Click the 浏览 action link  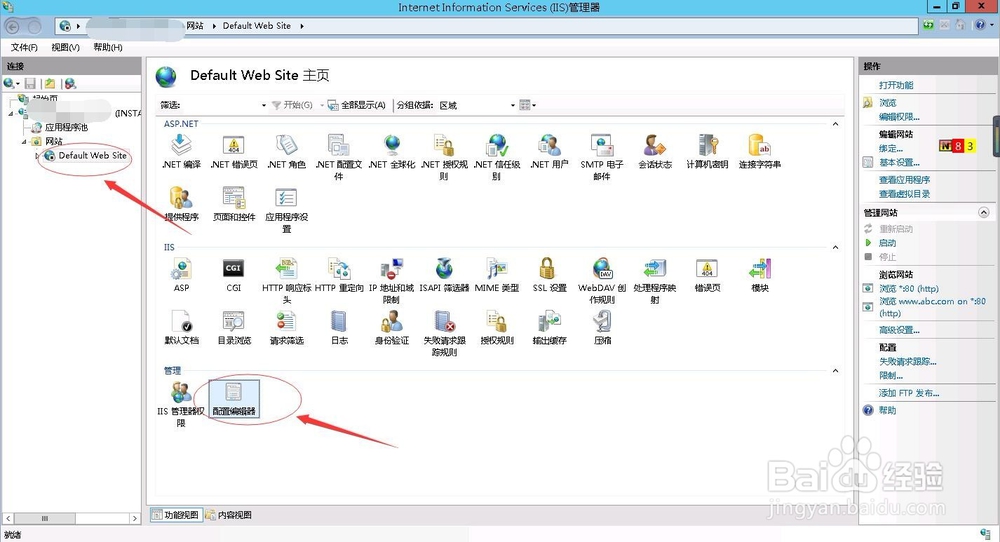888,103
